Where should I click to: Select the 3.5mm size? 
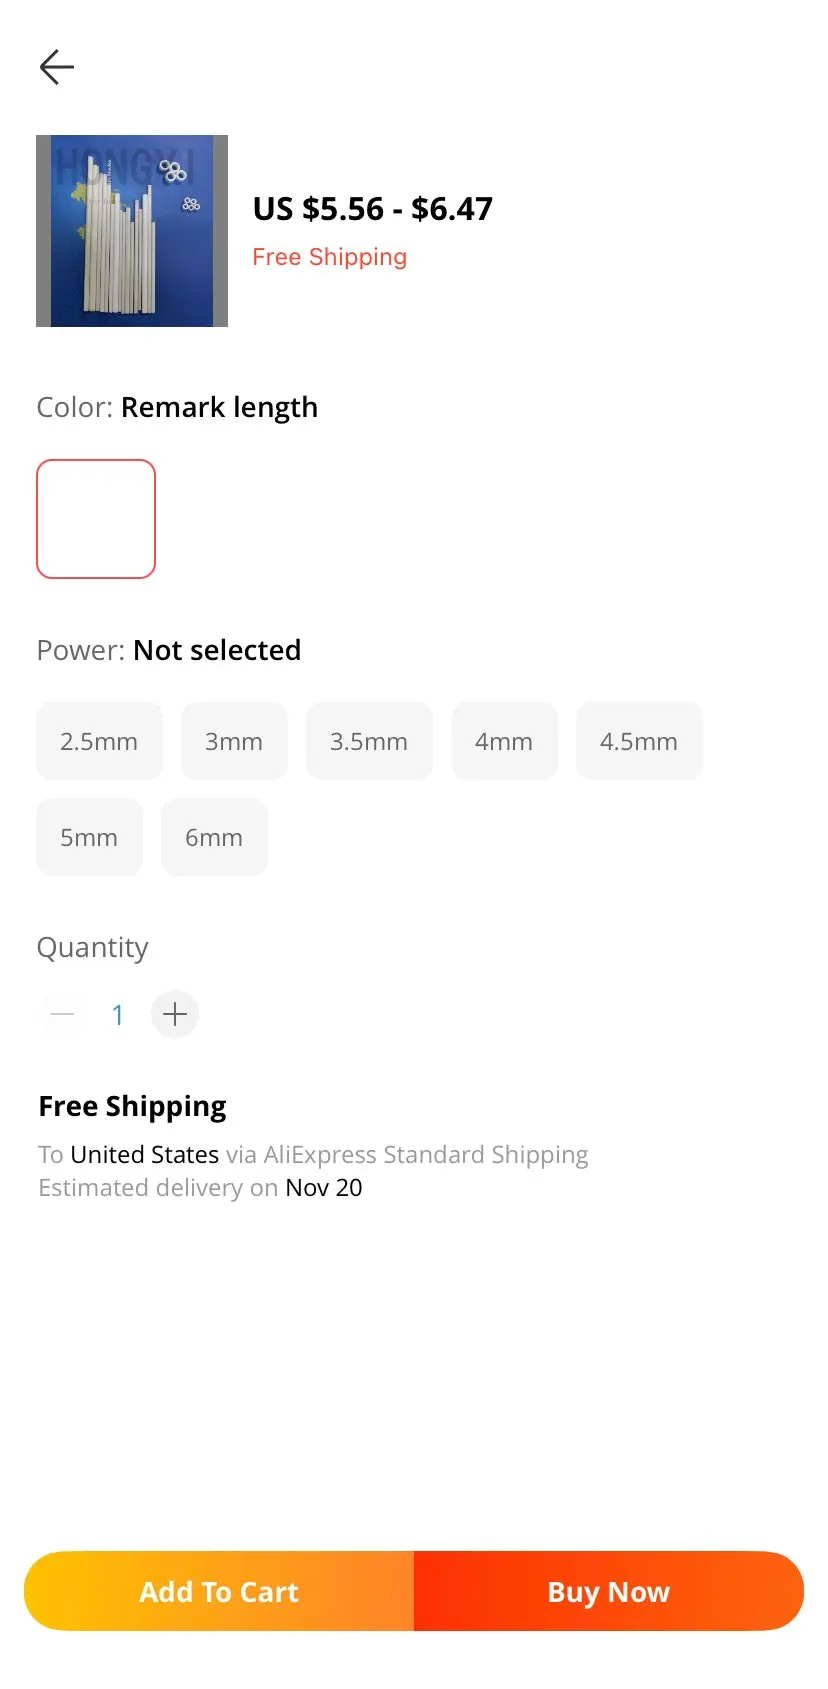coord(369,741)
